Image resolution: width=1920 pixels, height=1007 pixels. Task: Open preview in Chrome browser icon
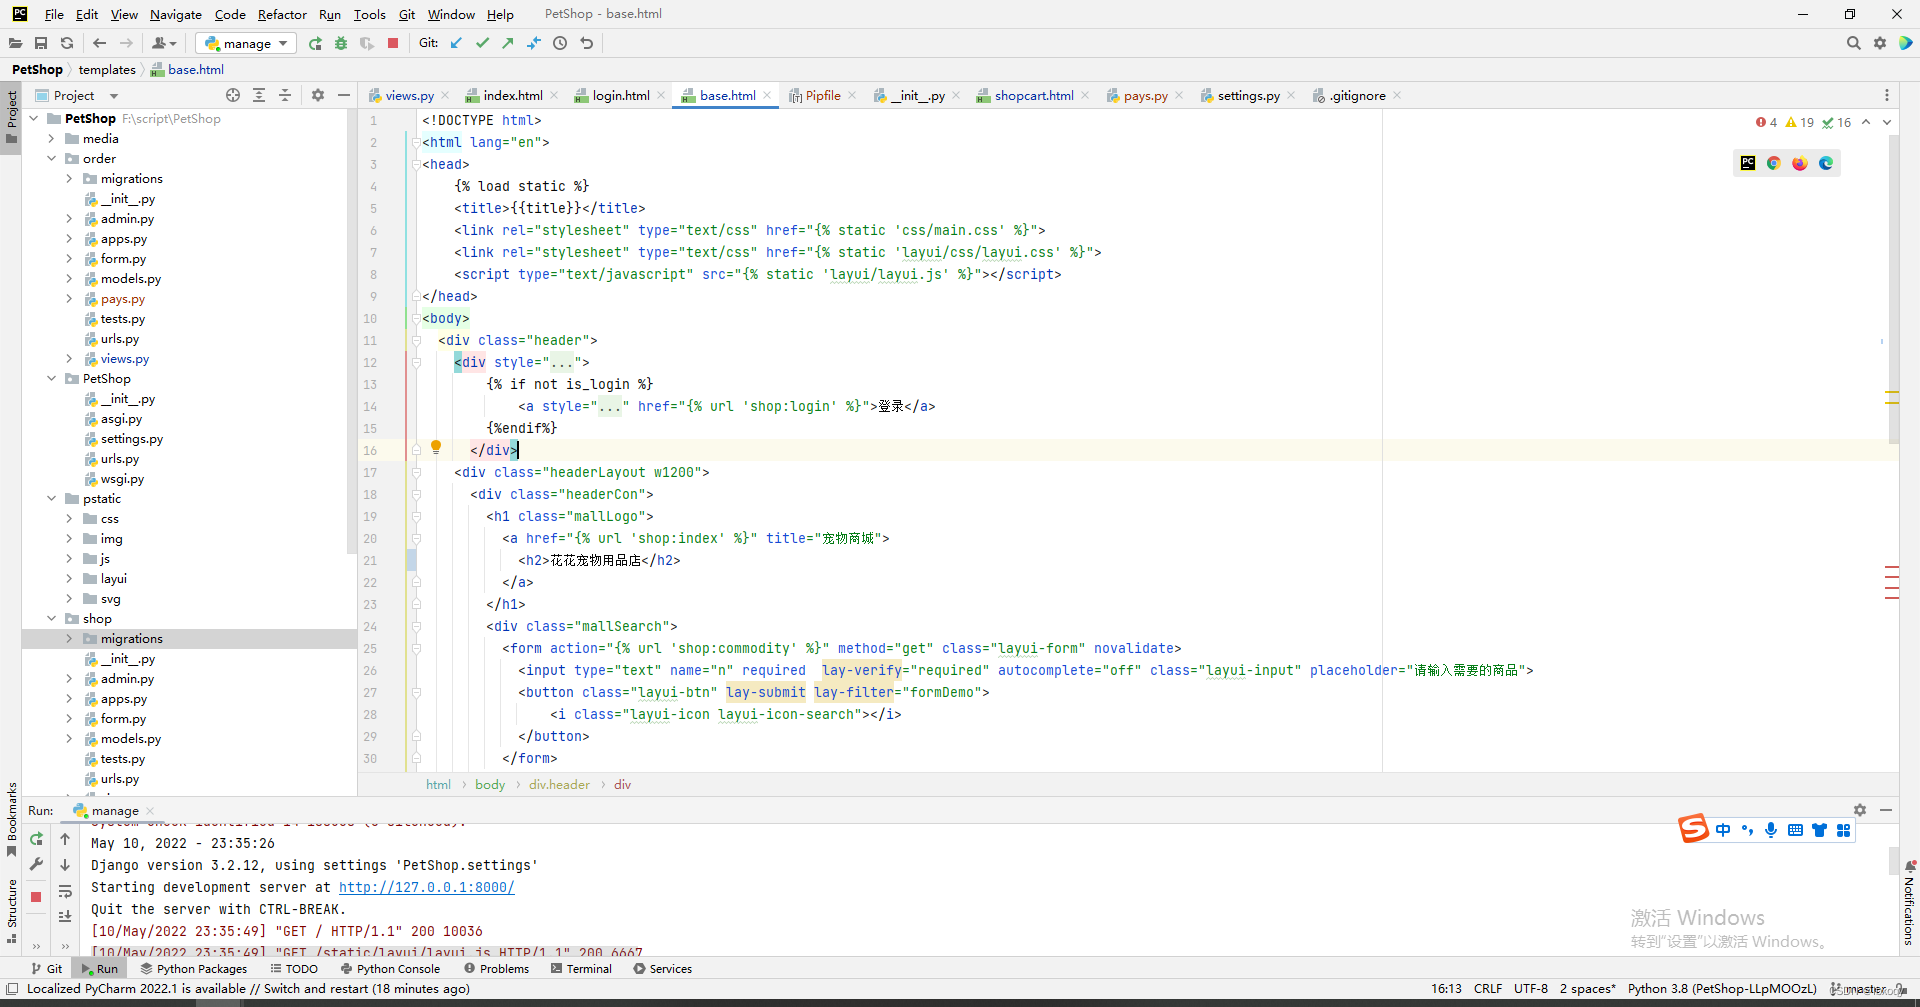click(x=1774, y=163)
